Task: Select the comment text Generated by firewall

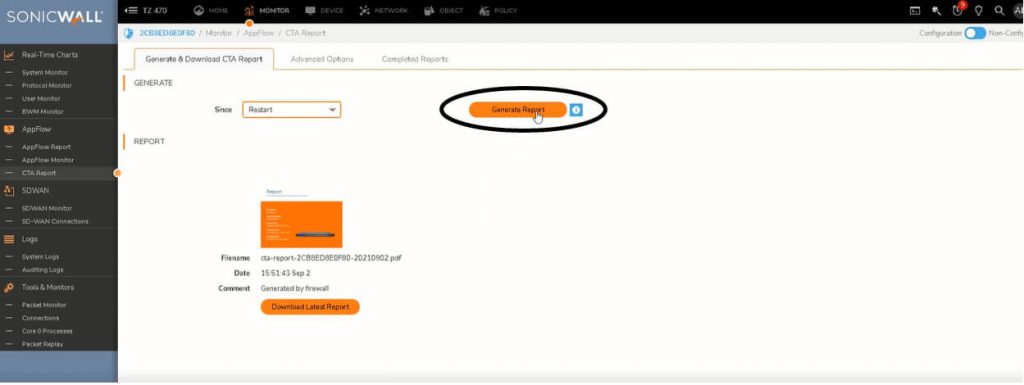Action: (x=295, y=288)
